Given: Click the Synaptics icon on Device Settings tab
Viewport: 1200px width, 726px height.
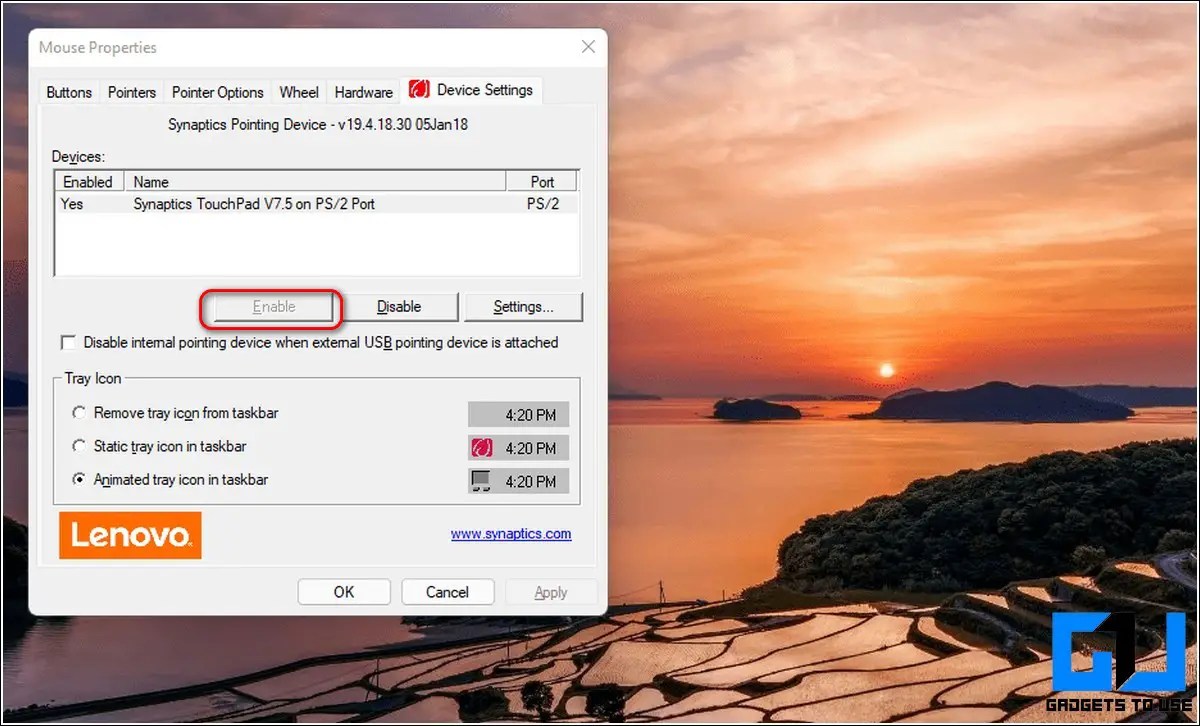Looking at the screenshot, I should point(419,90).
